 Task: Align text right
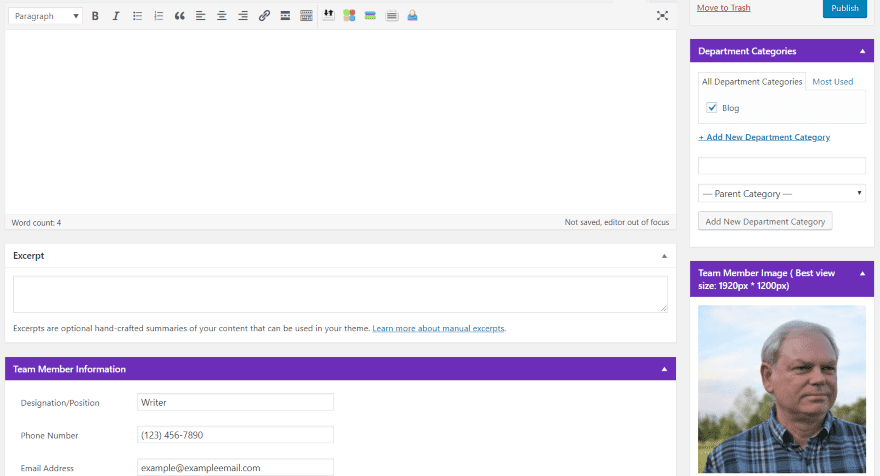click(242, 16)
